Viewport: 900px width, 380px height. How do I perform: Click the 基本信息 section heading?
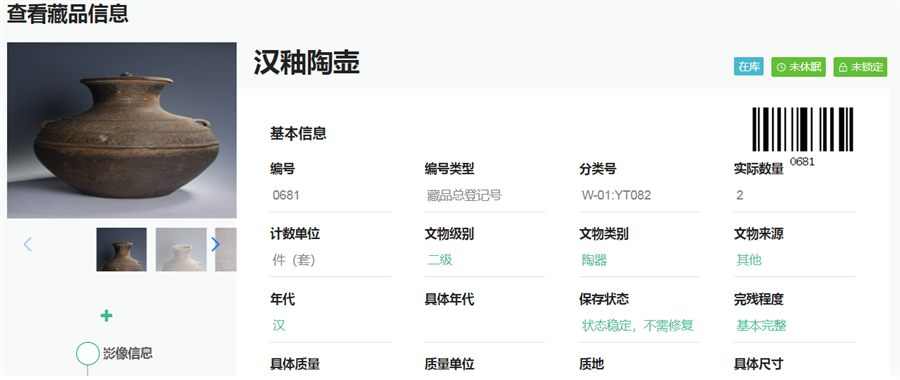pyautogui.click(x=298, y=134)
